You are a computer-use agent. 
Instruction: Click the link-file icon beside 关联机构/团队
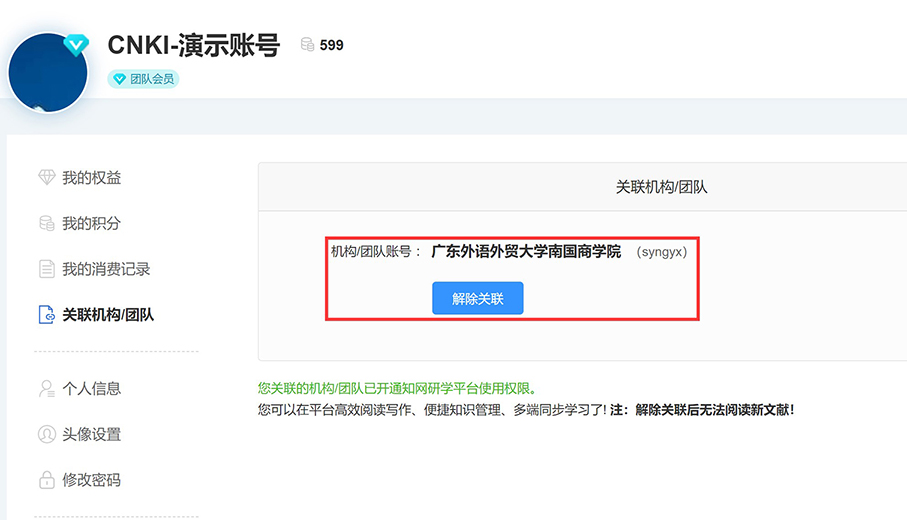coord(47,315)
